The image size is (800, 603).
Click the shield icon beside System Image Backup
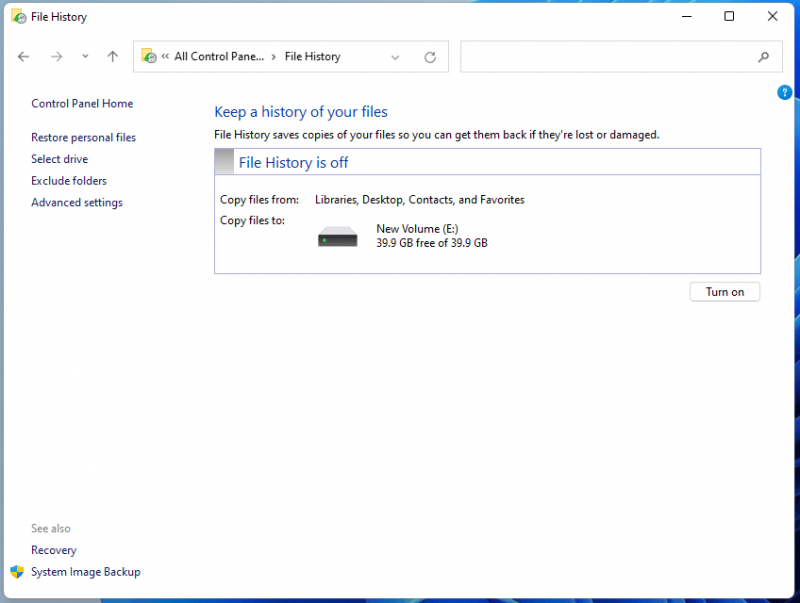17,572
